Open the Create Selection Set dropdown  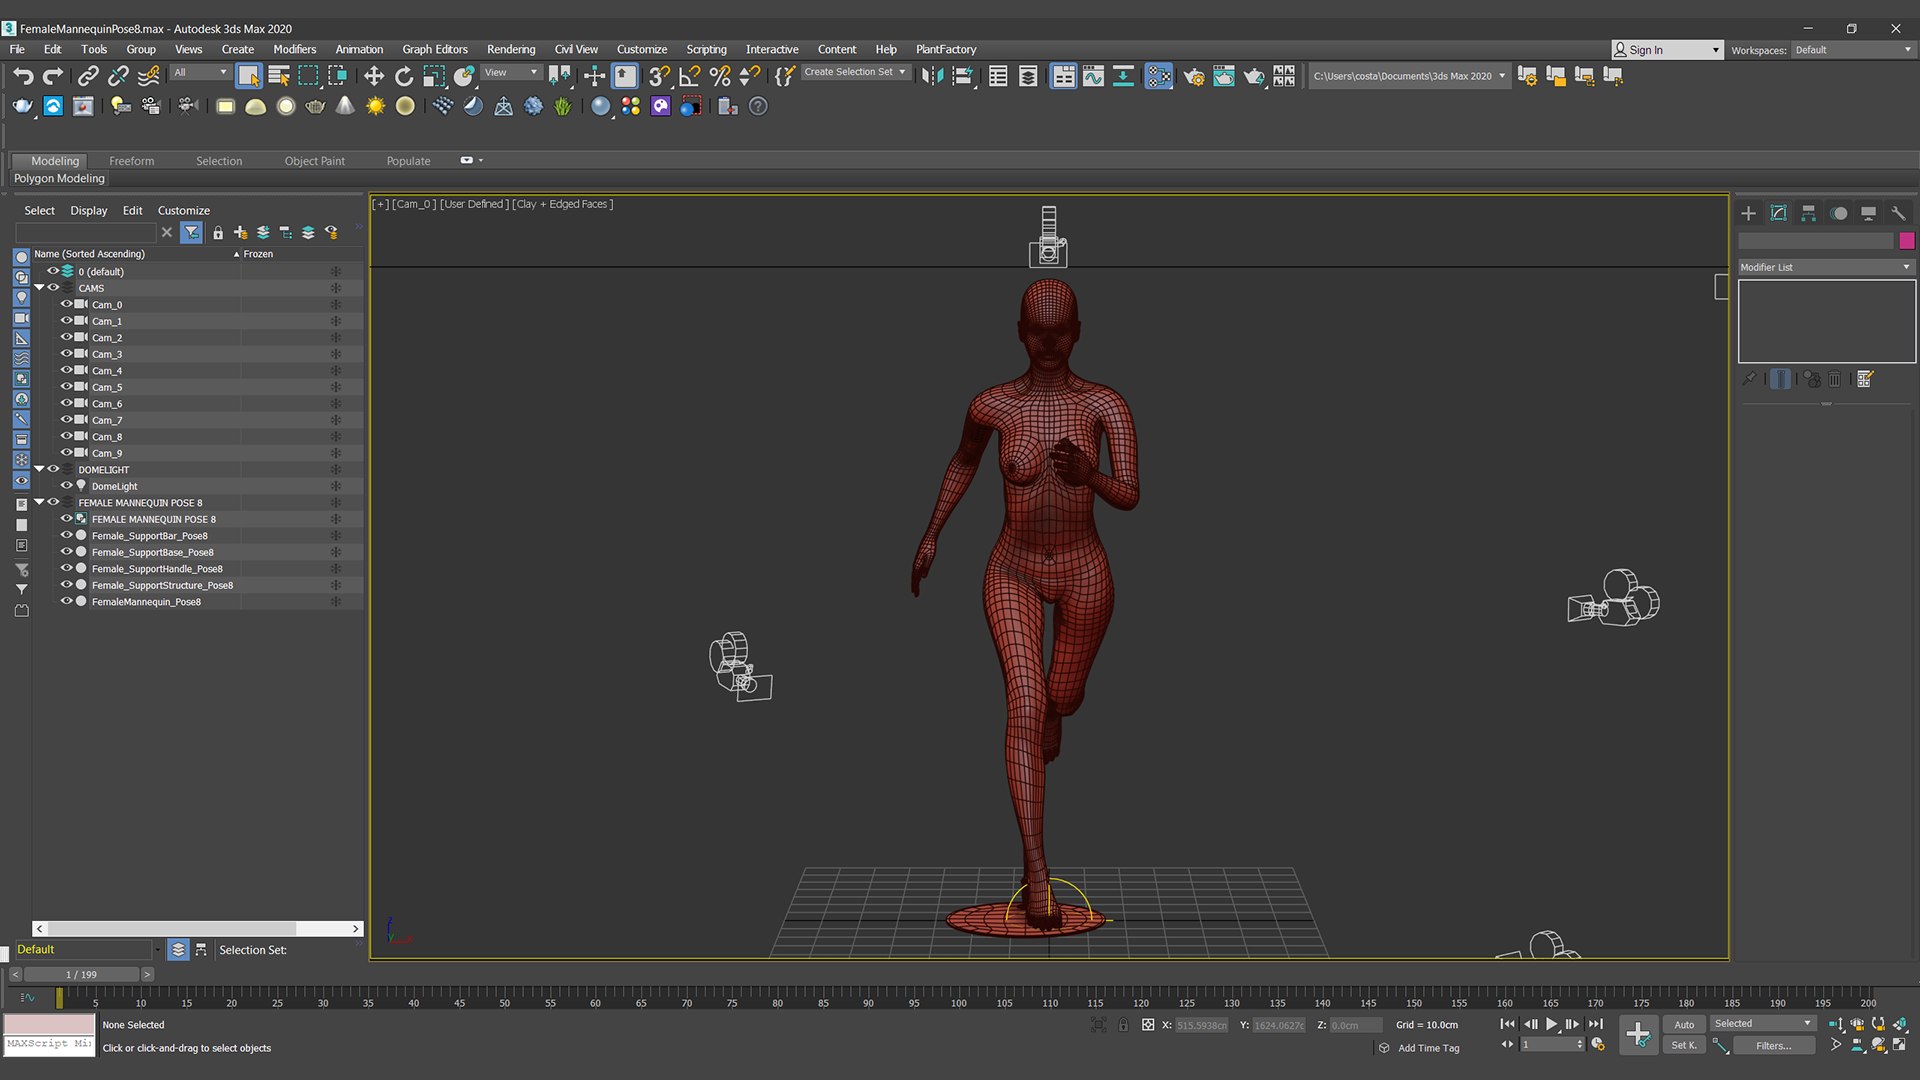pos(856,72)
